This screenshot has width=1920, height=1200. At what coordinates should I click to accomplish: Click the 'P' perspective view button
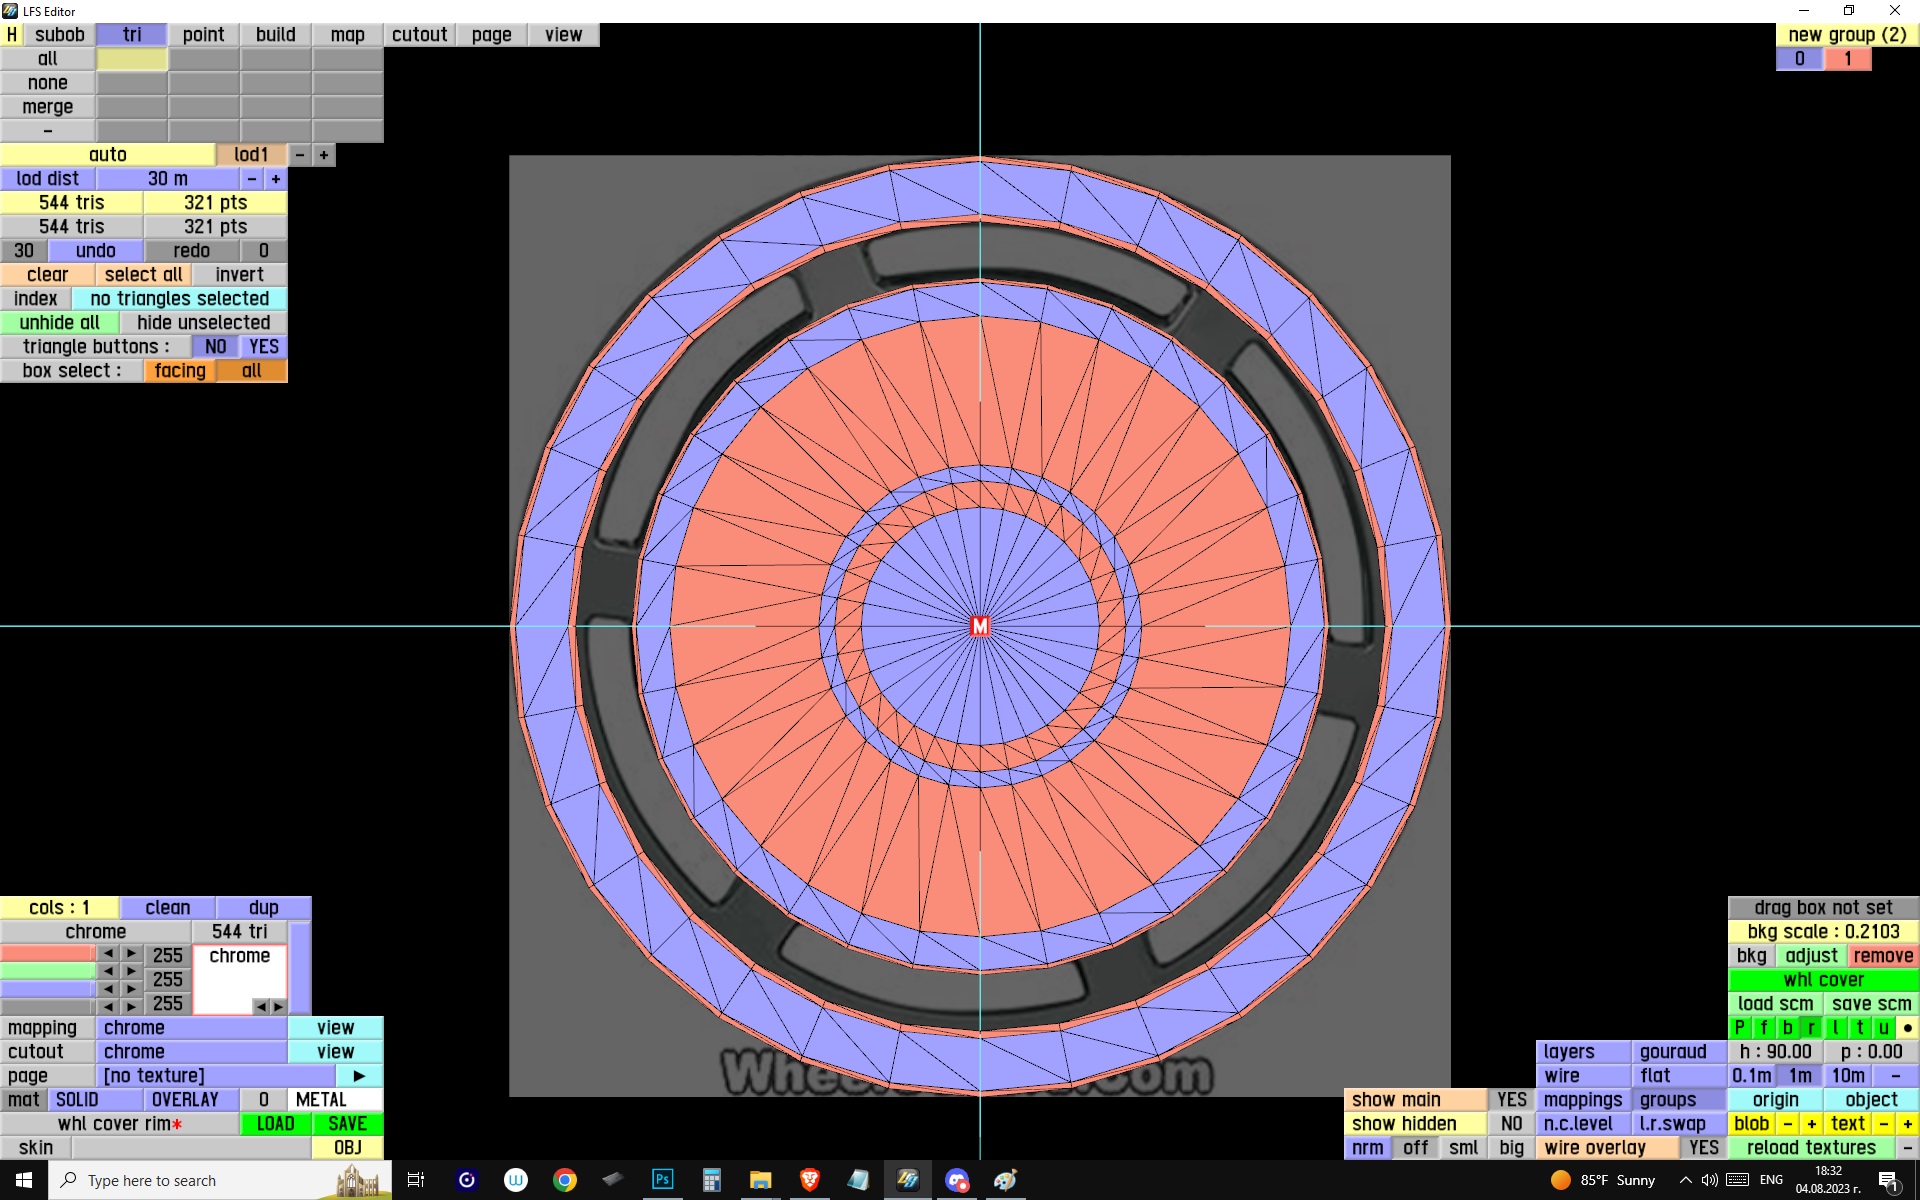pos(1739,1028)
